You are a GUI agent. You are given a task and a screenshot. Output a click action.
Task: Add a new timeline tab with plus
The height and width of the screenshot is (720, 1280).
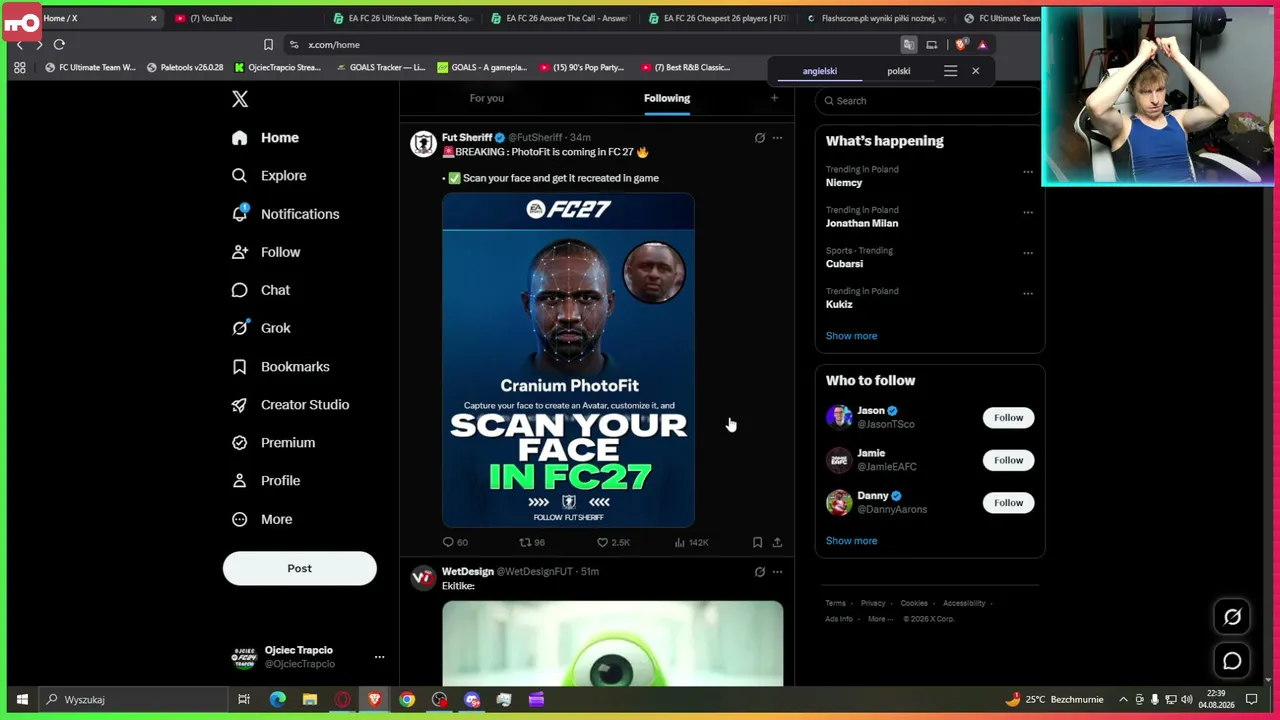coord(774,98)
